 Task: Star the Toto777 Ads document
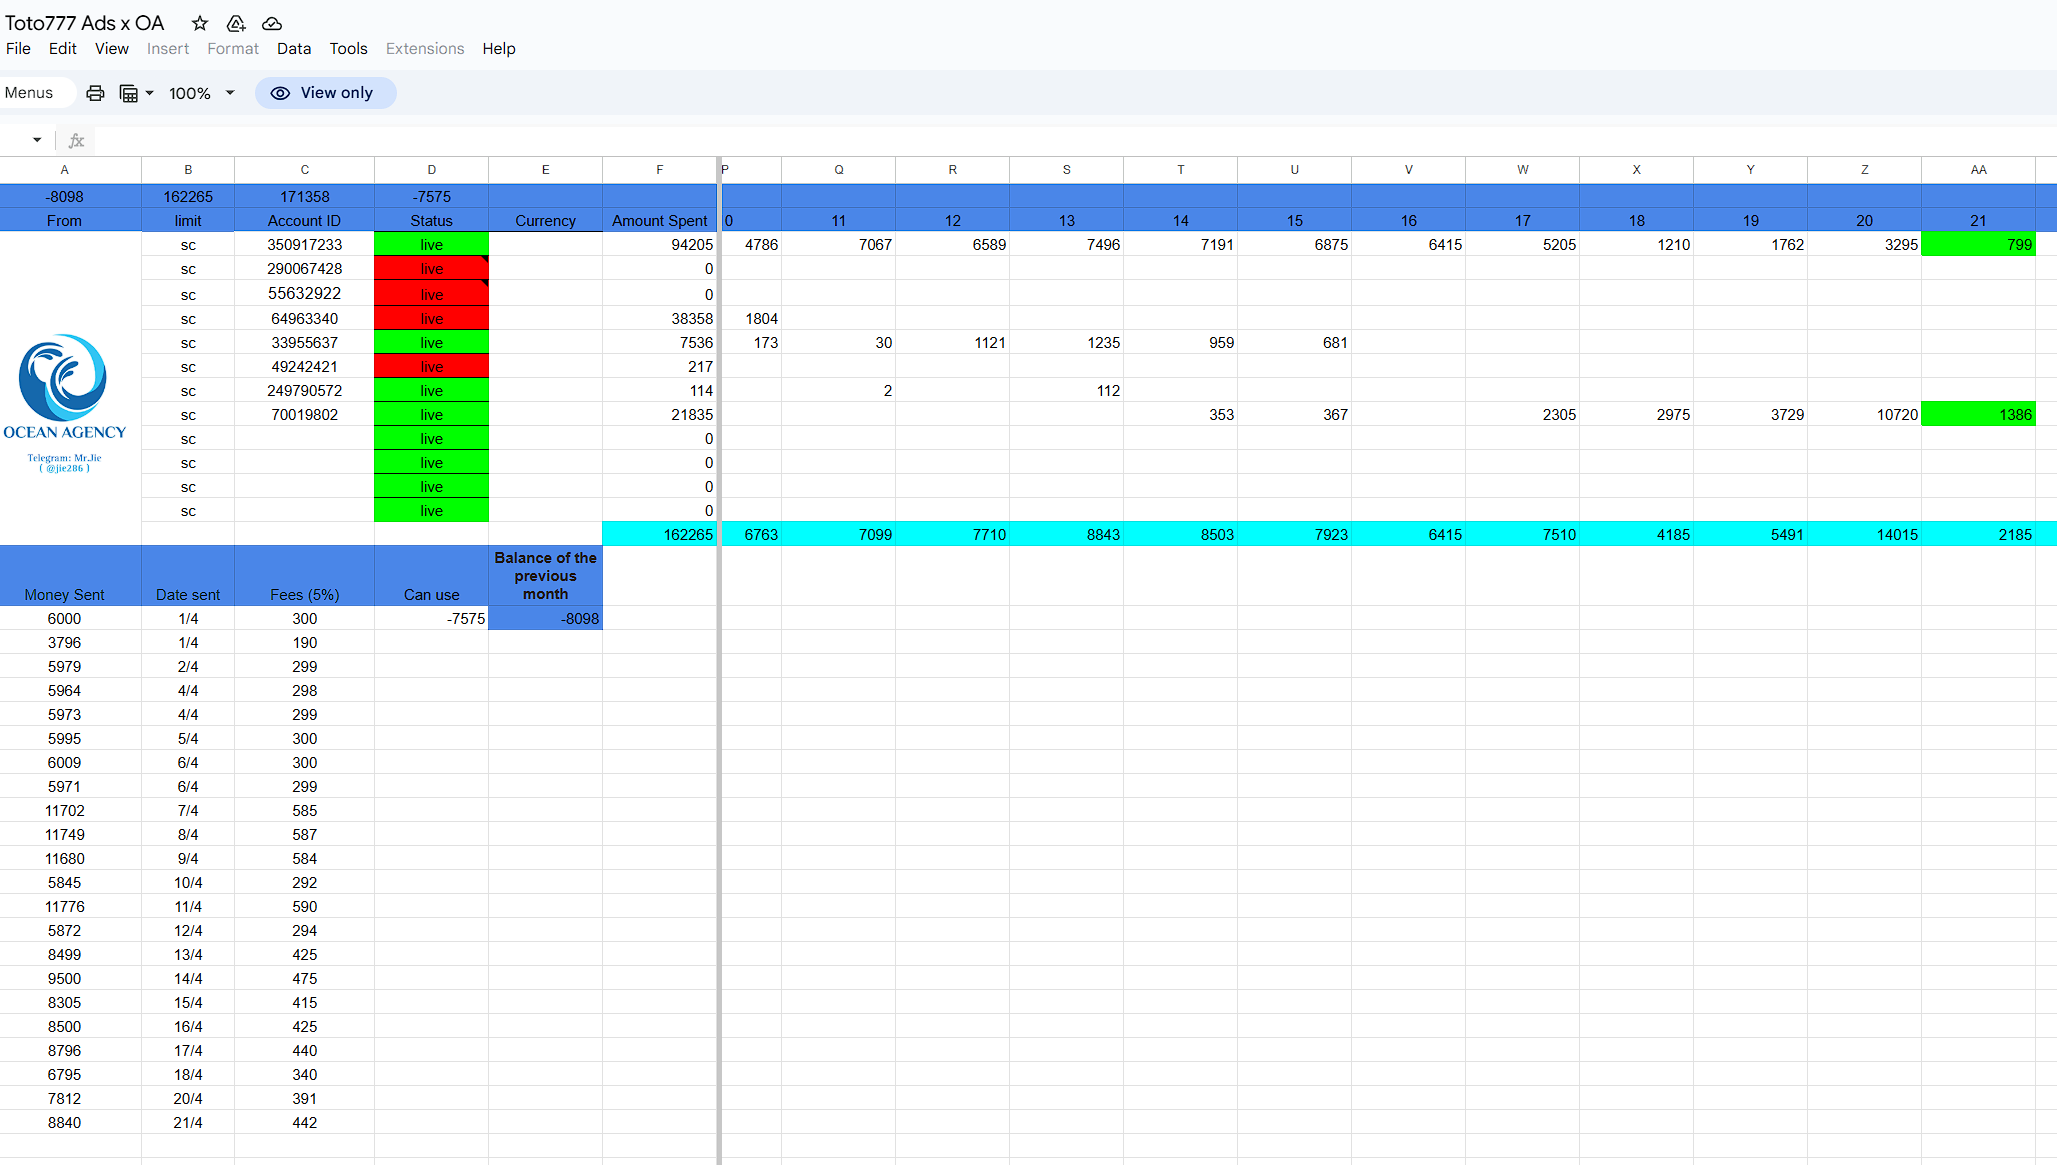200,23
